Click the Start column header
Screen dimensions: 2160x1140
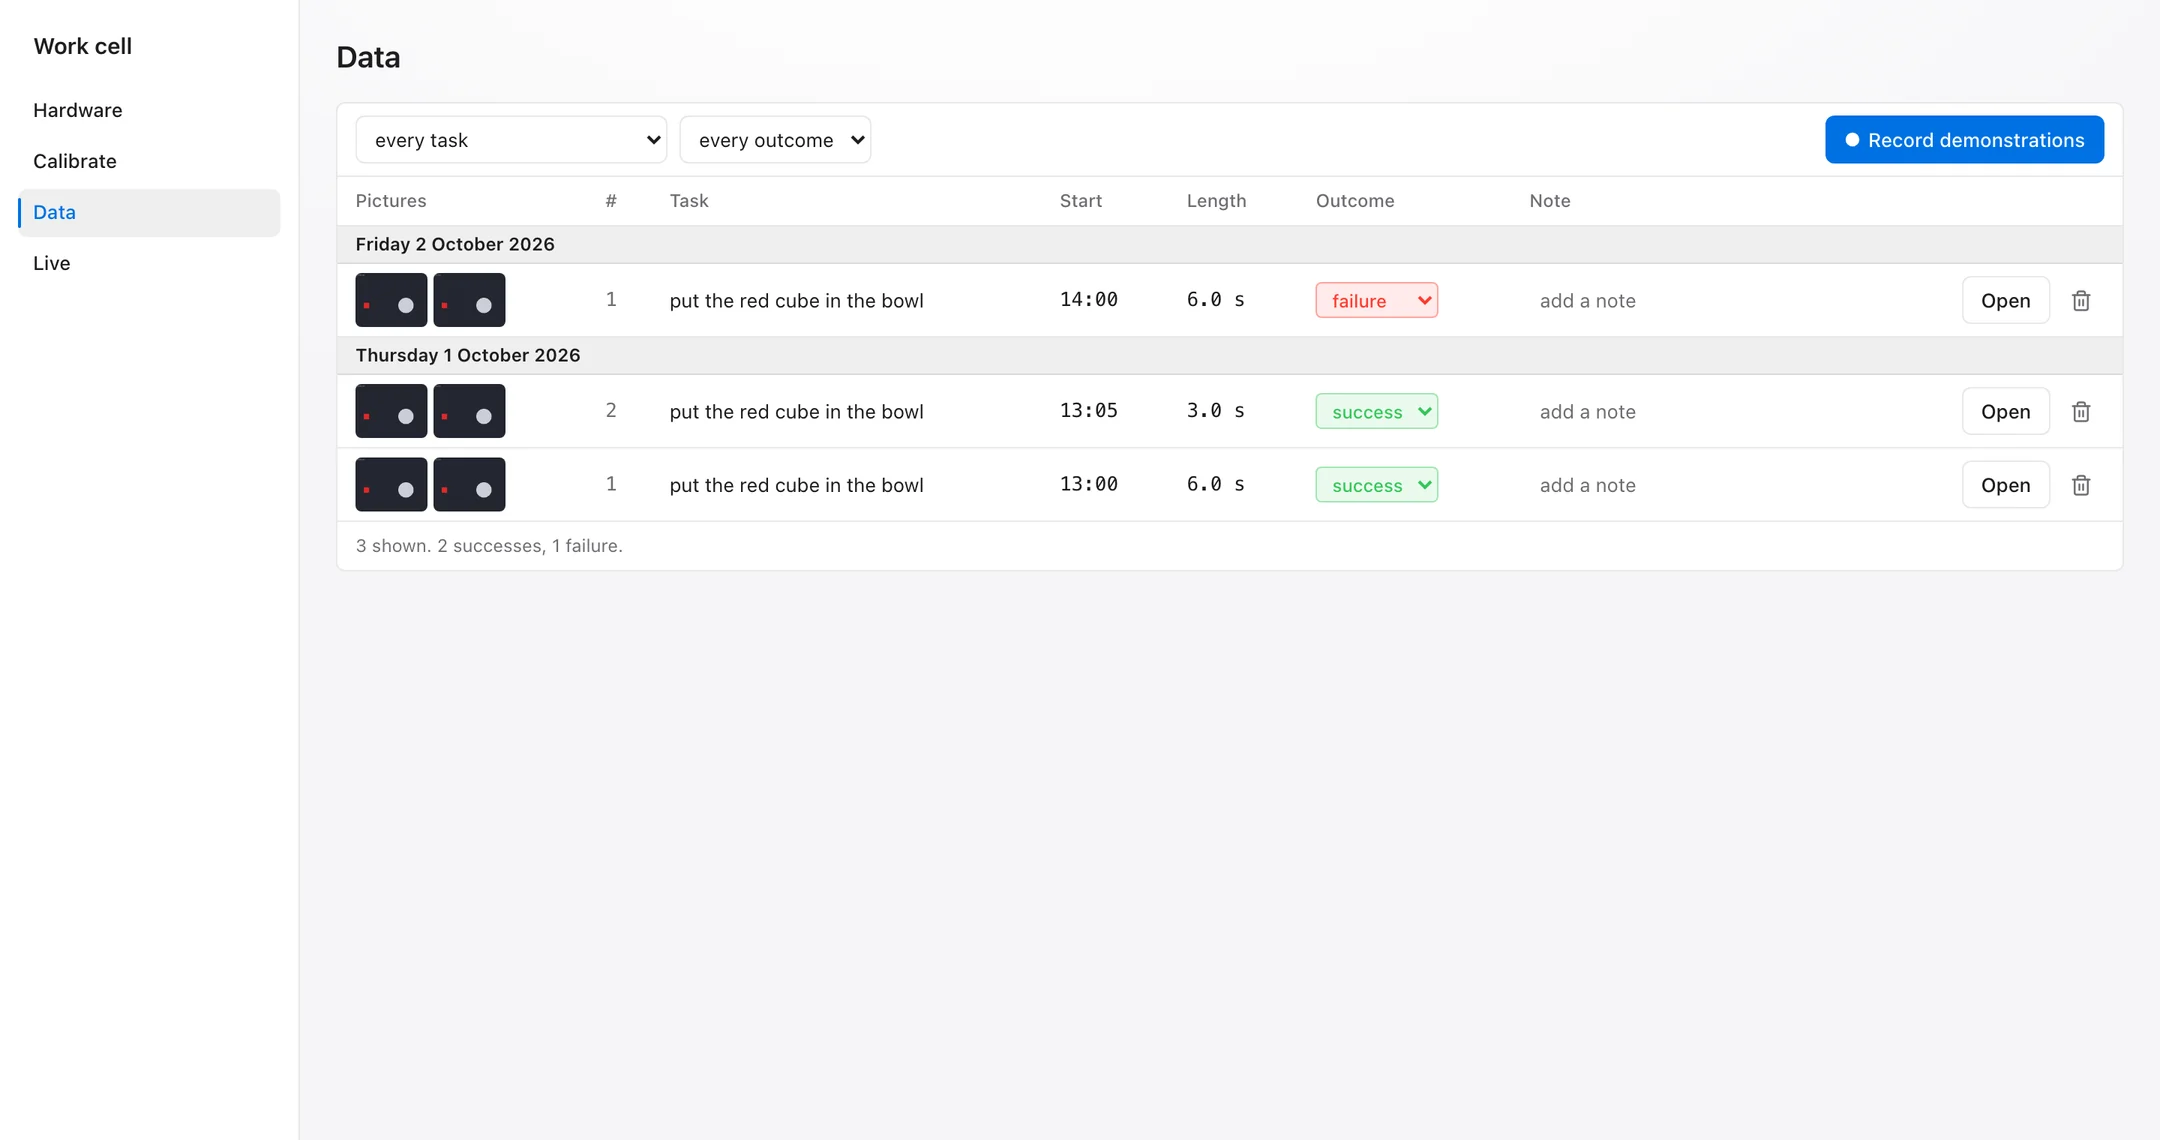1081,201
